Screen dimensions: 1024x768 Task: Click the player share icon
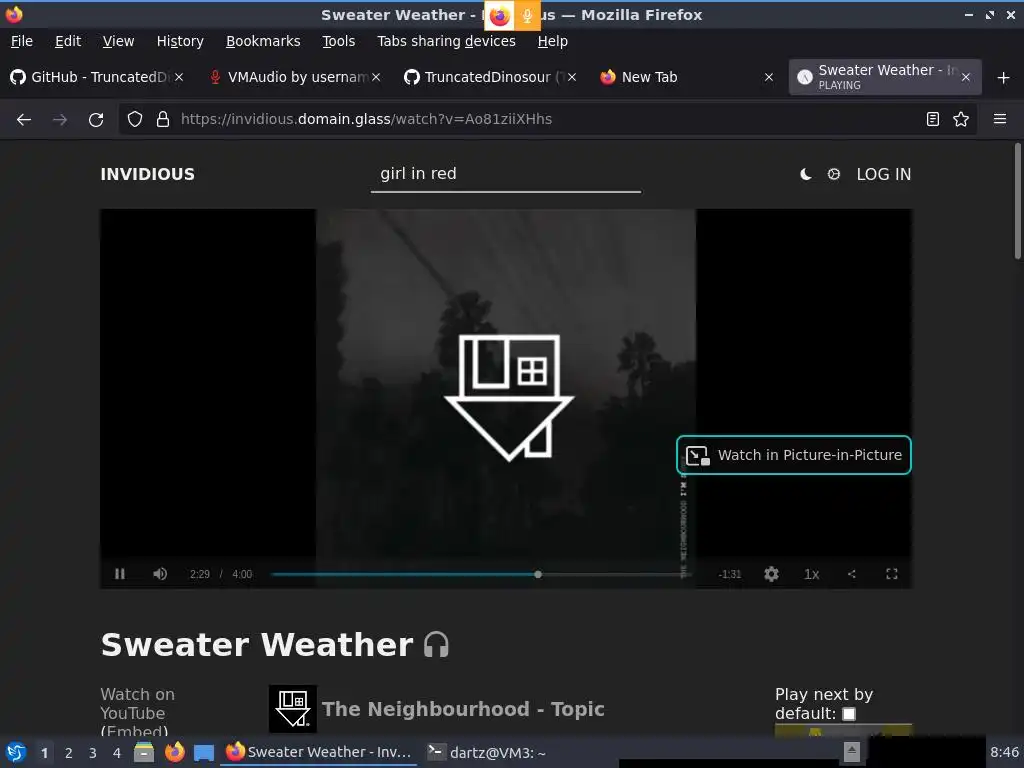point(852,574)
